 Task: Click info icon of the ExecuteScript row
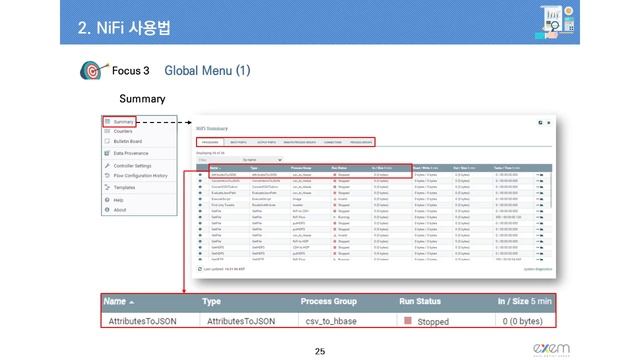click(200, 199)
